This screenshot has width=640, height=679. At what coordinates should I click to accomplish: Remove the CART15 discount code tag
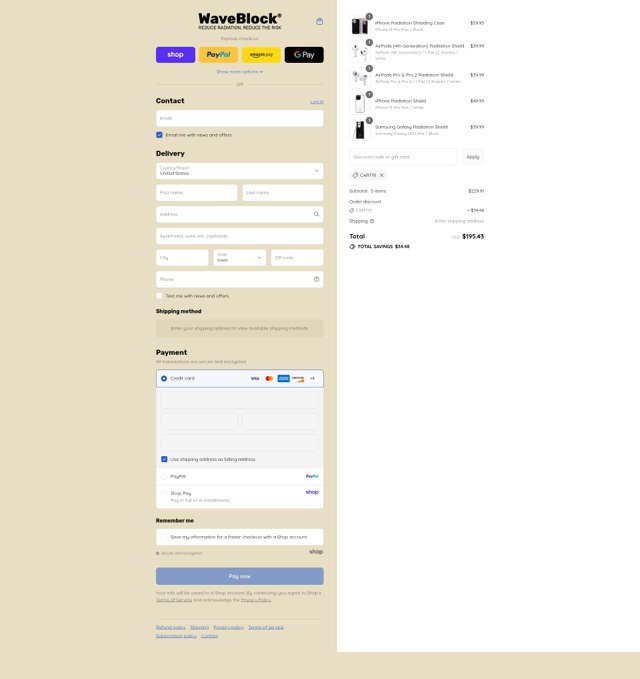click(x=381, y=175)
